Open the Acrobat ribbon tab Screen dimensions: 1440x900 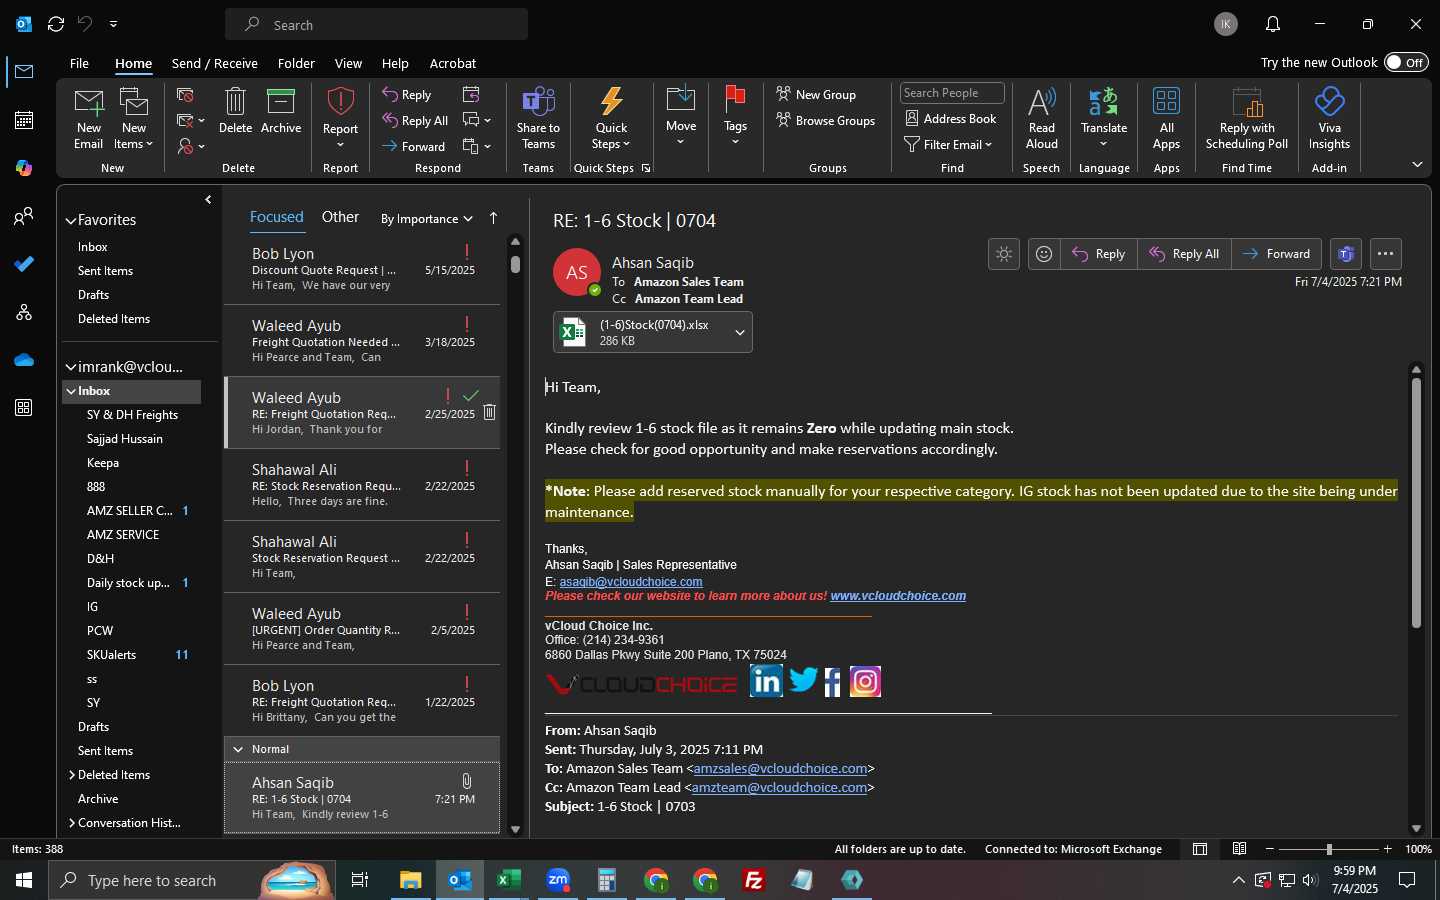[452, 63]
